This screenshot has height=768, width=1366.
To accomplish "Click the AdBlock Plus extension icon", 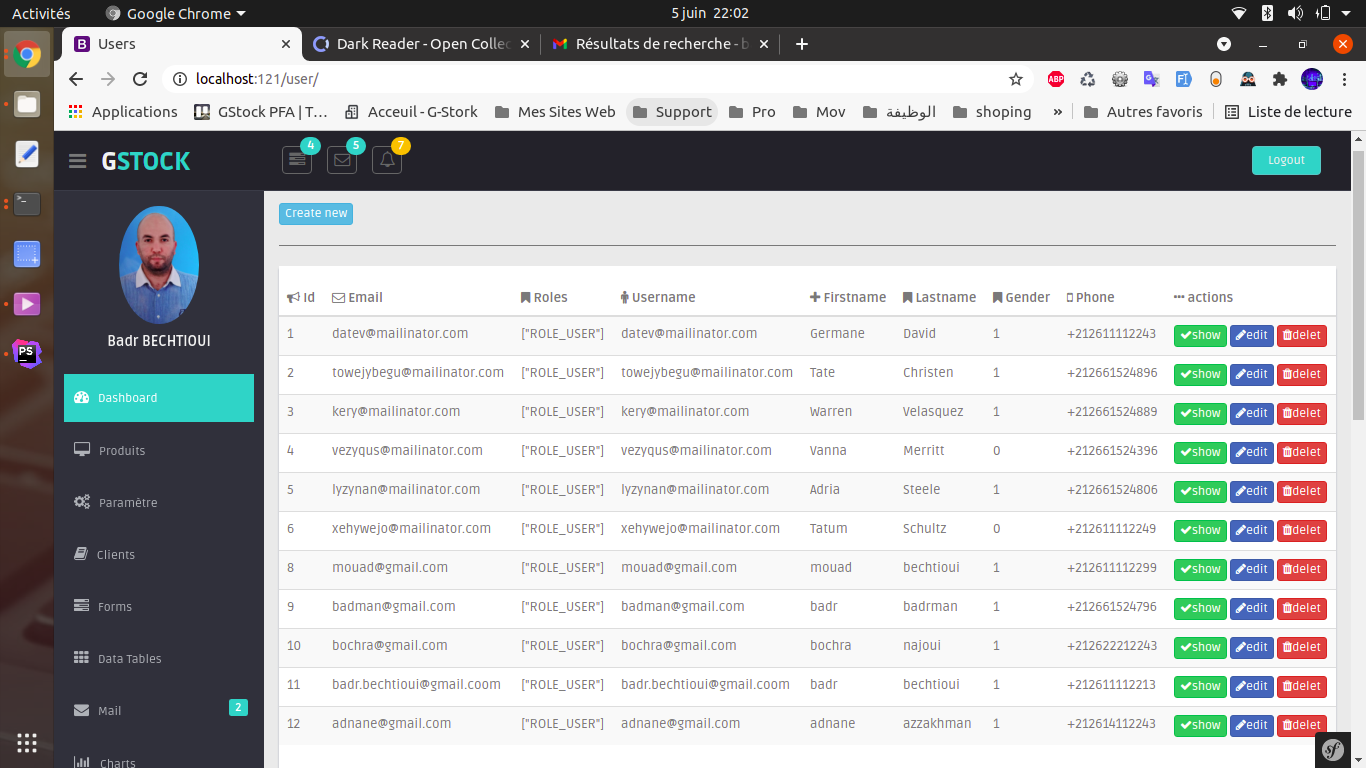I will pos(1056,79).
